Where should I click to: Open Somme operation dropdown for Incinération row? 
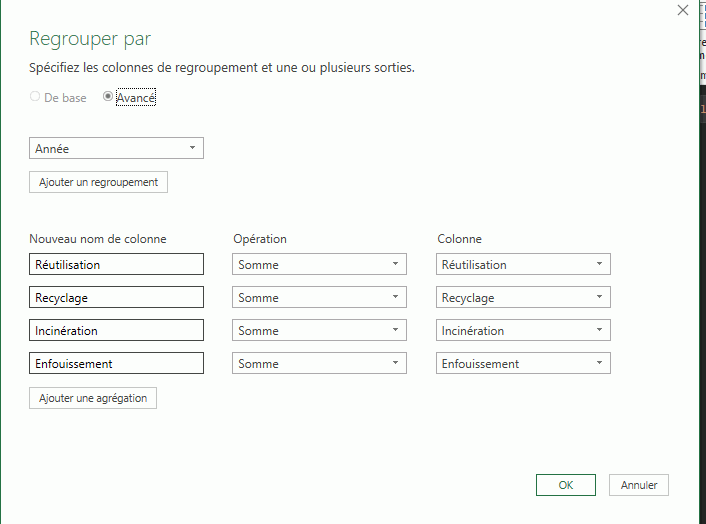(319, 331)
